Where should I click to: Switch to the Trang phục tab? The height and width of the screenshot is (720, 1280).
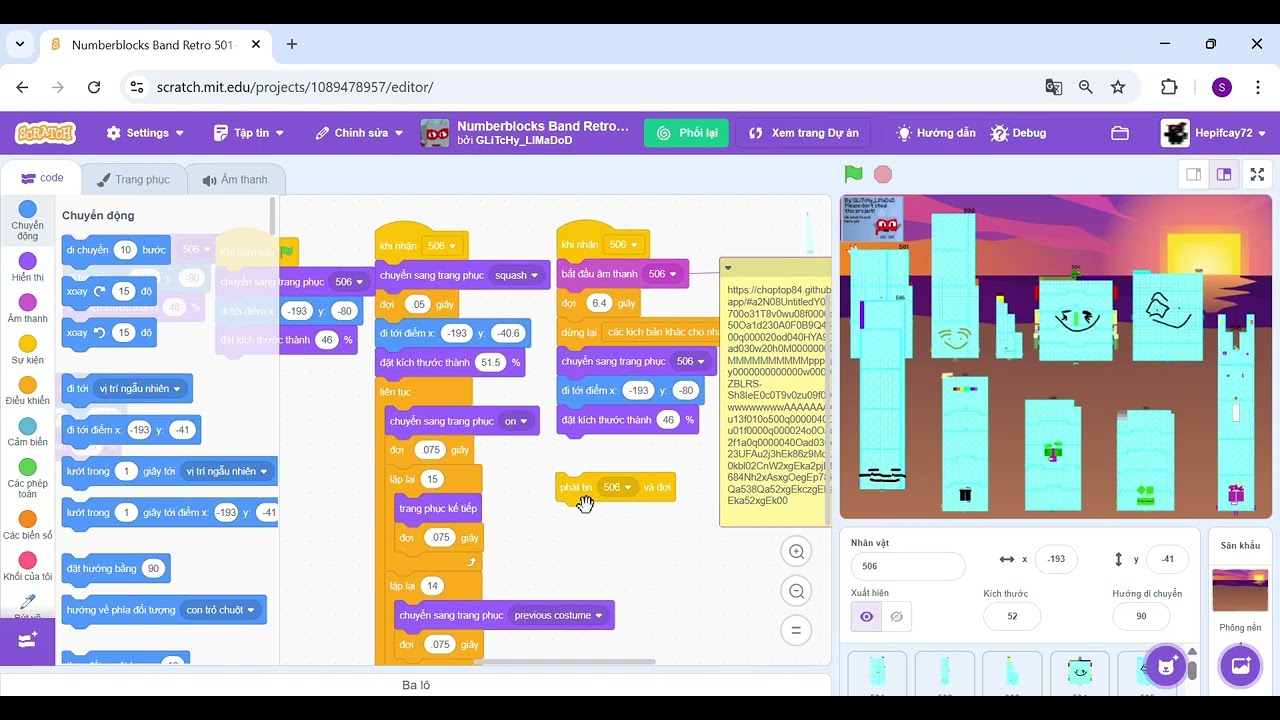pos(134,180)
